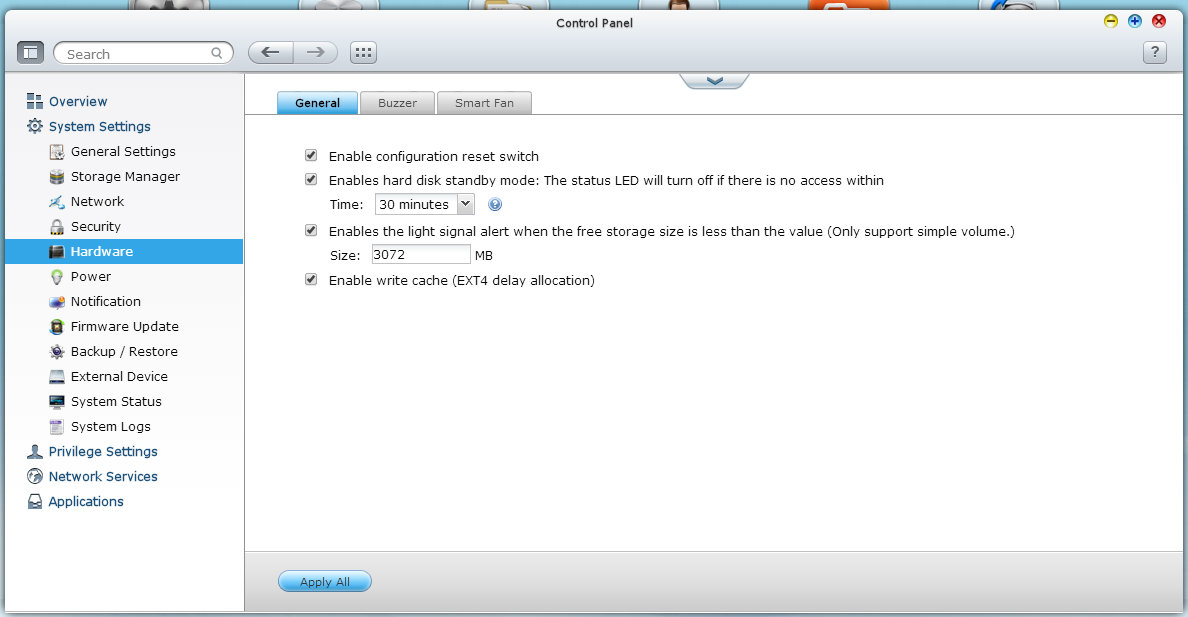The height and width of the screenshot is (617, 1188).
Task: Open the Power settings page
Action: point(90,277)
